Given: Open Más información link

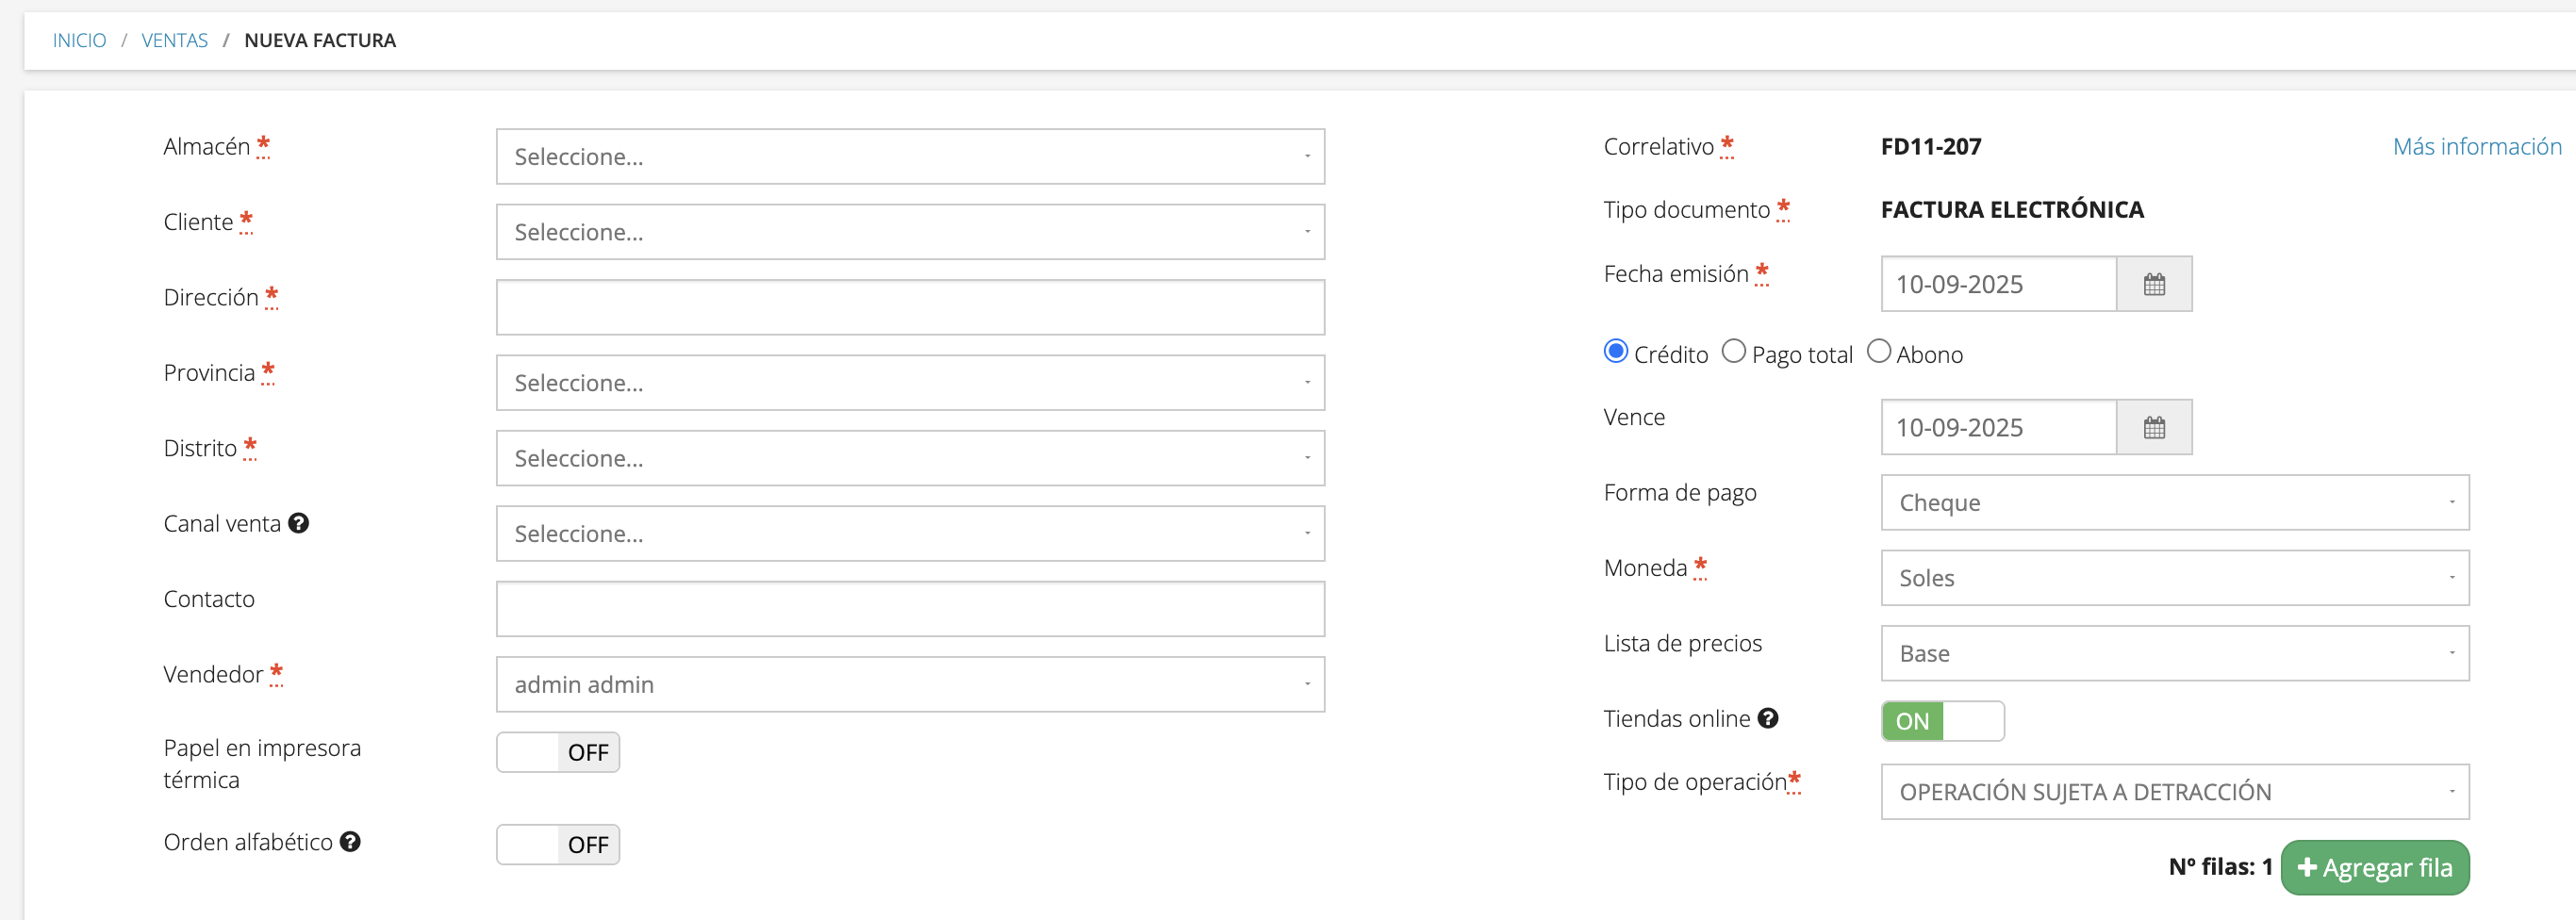Looking at the screenshot, I should point(2477,146).
